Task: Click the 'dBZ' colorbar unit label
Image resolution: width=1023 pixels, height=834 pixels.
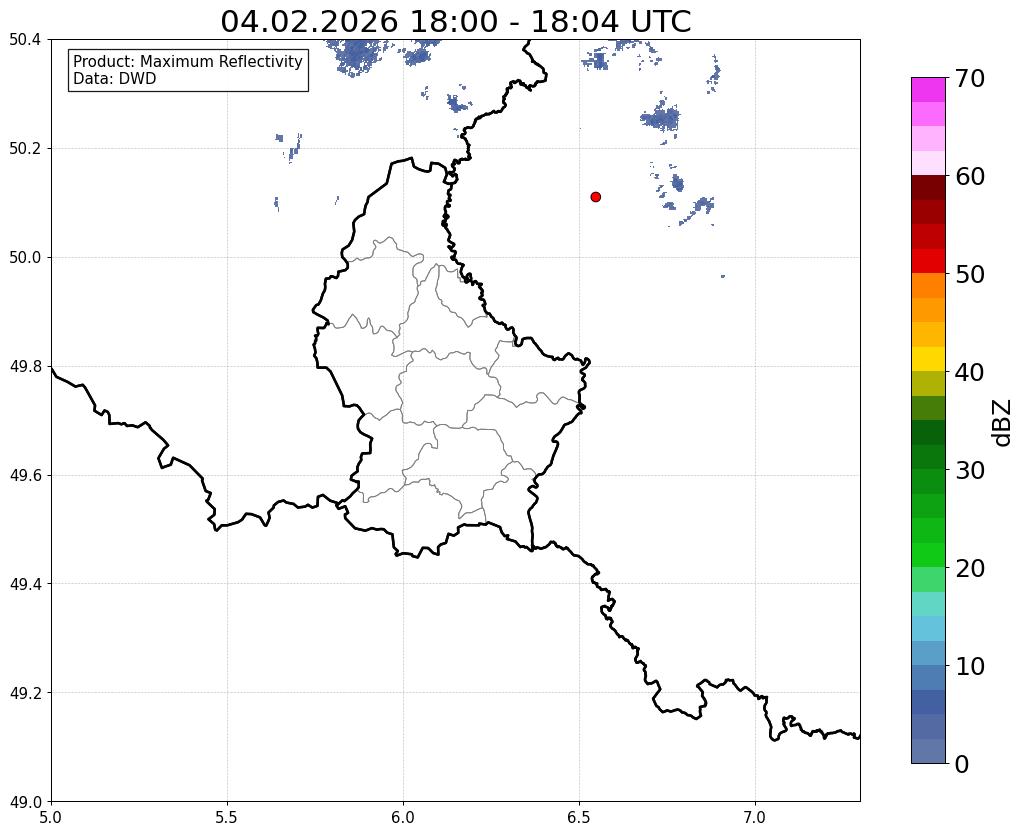Action: [x=1003, y=422]
